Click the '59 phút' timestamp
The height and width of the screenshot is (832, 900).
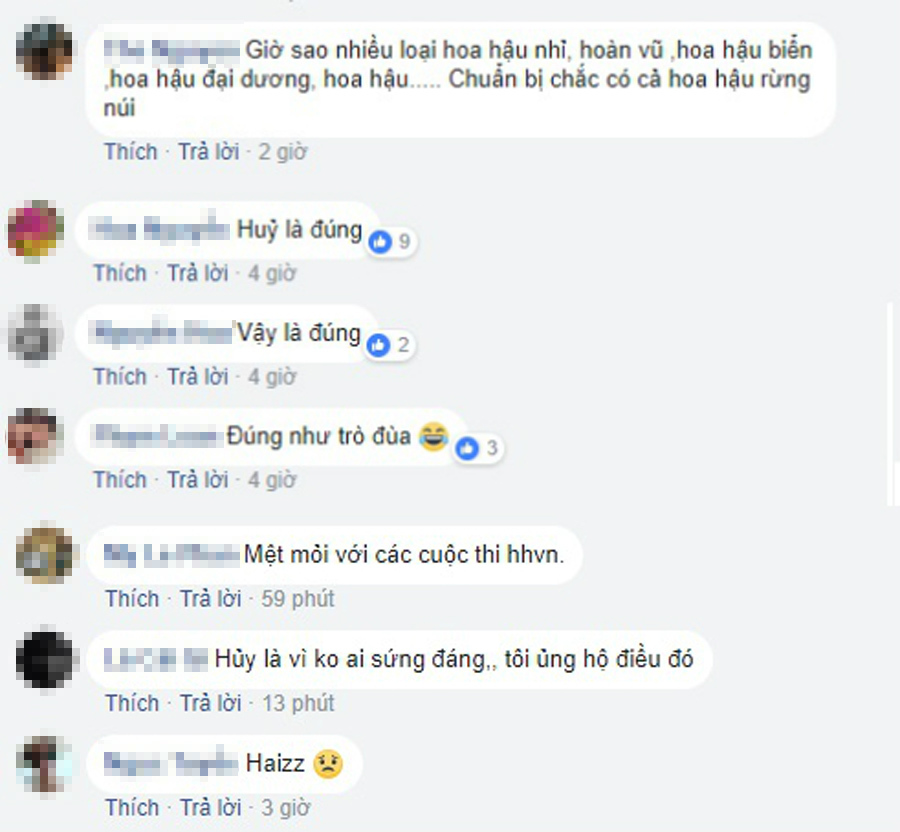pos(298,599)
